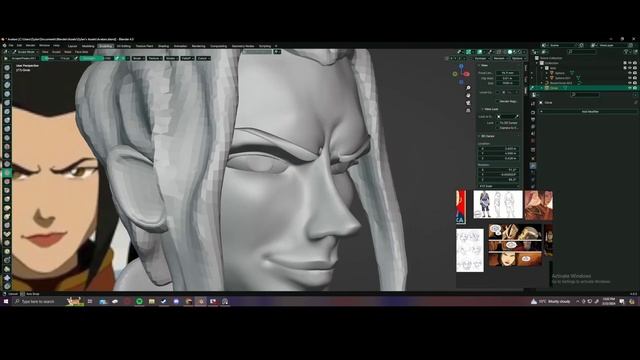Click the Blender logo menu icon
The width and height of the screenshot is (640, 360).
point(4,46)
